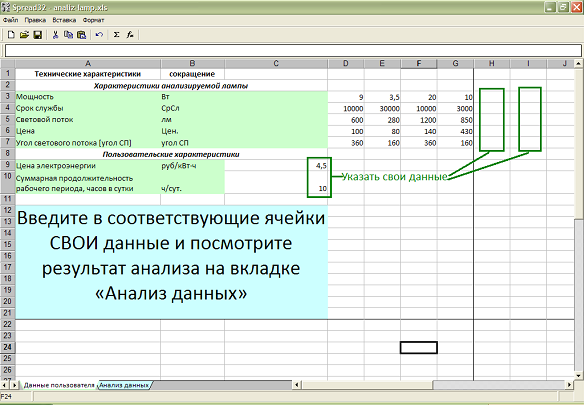The image size is (585, 405).
Task: Open the Файл menu
Action: [10, 20]
